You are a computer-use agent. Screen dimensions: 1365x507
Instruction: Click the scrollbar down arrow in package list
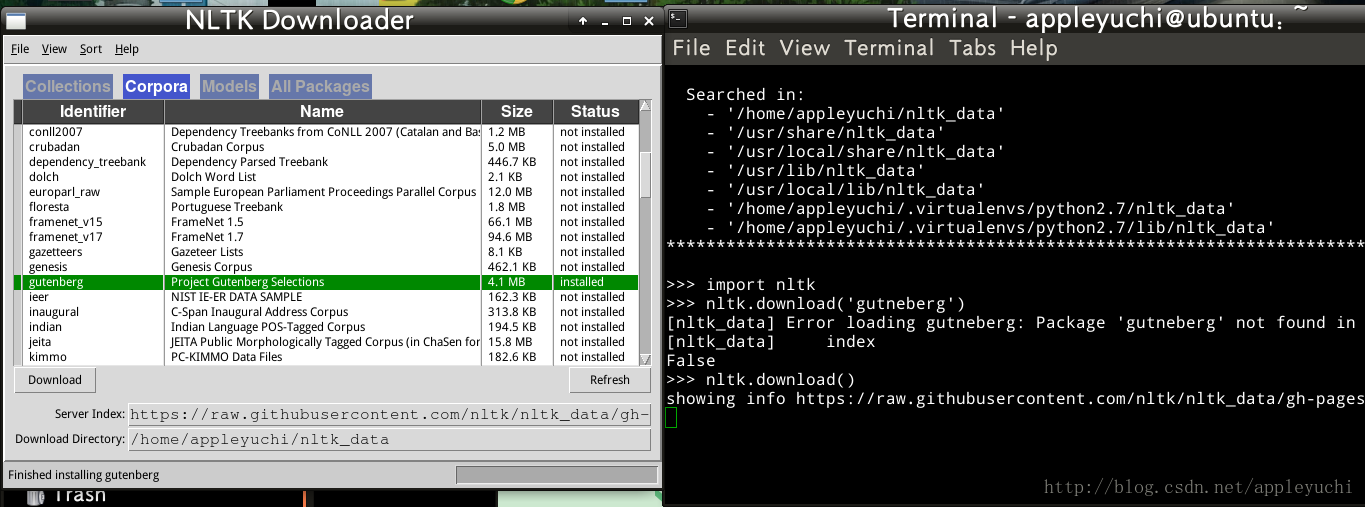click(x=645, y=358)
